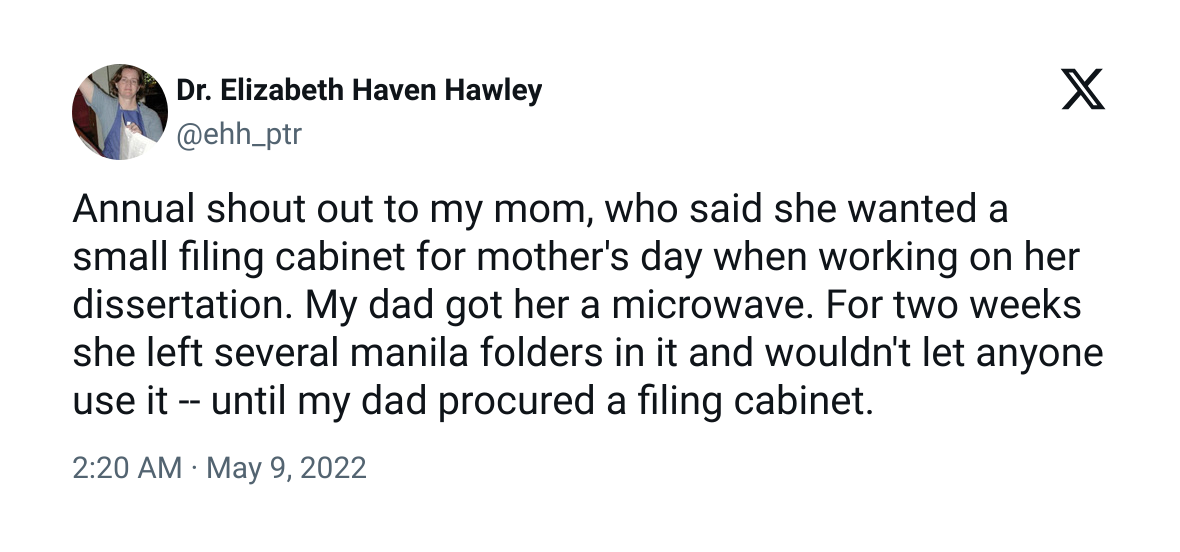Click the tweet's last line ending "filing cabinet."
1180x552 pixels.
(x=473, y=402)
